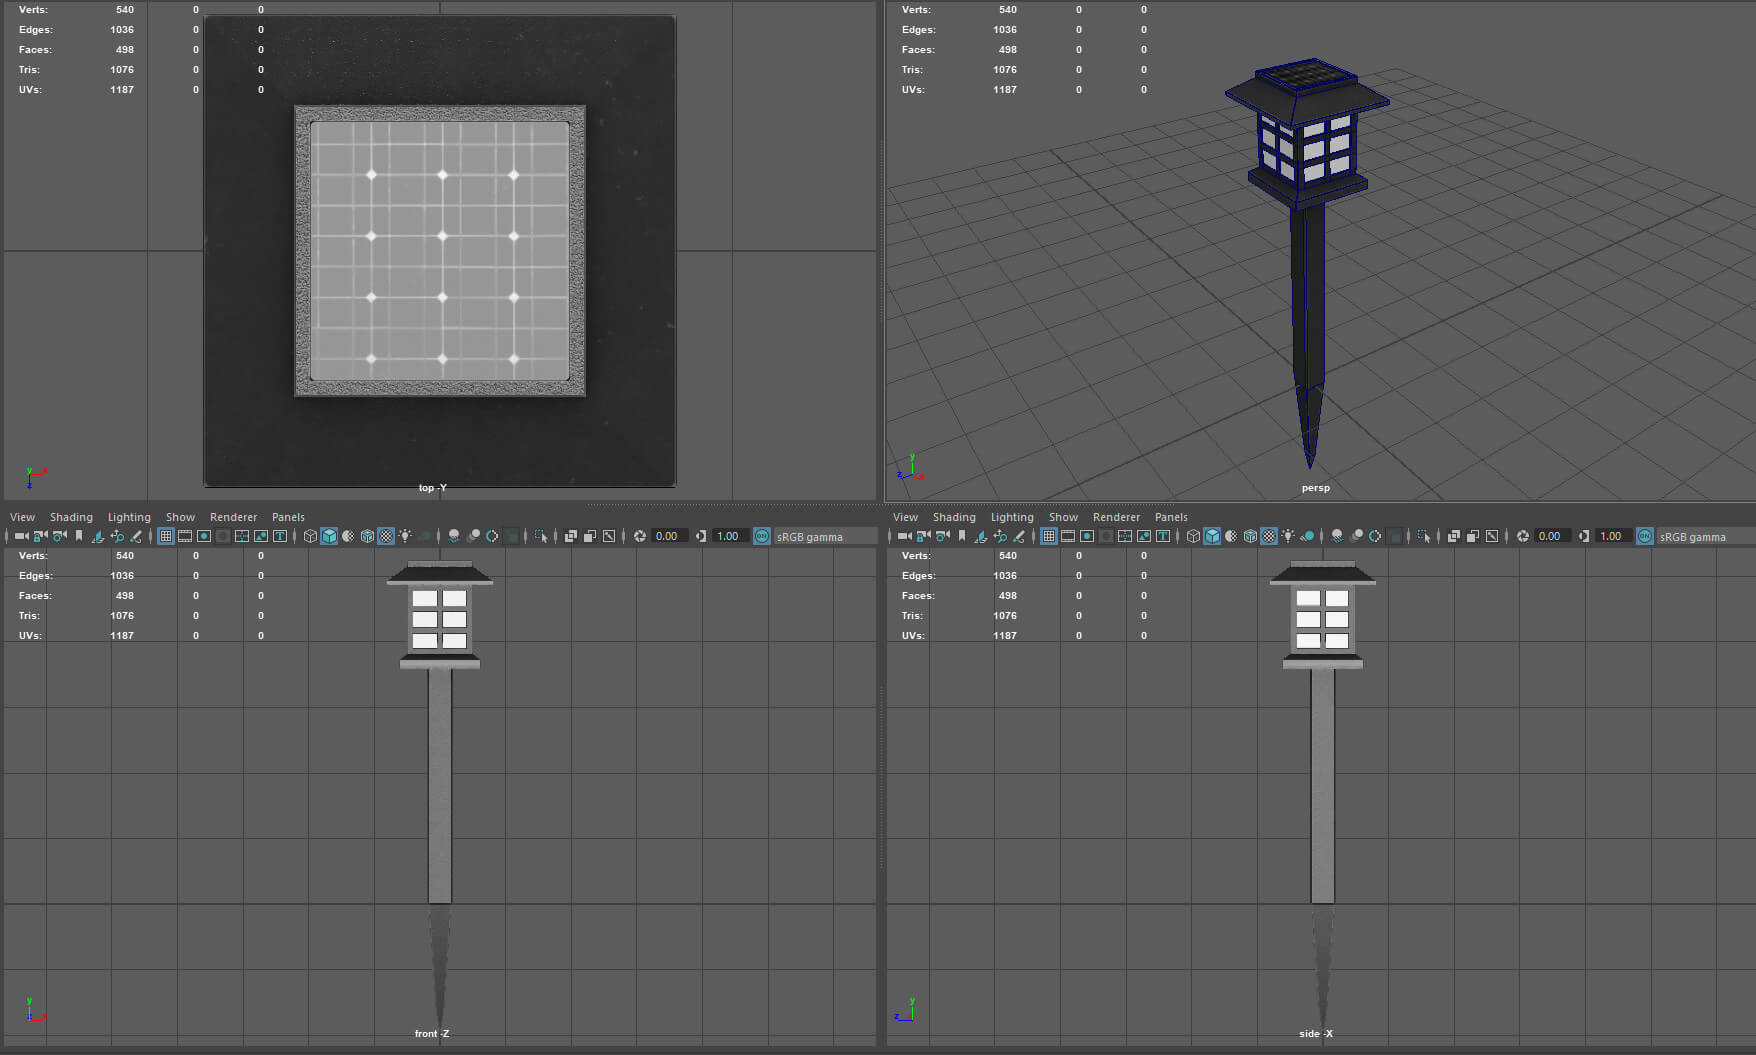Open sRGB gamma dropdown in front panel

pos(824,537)
